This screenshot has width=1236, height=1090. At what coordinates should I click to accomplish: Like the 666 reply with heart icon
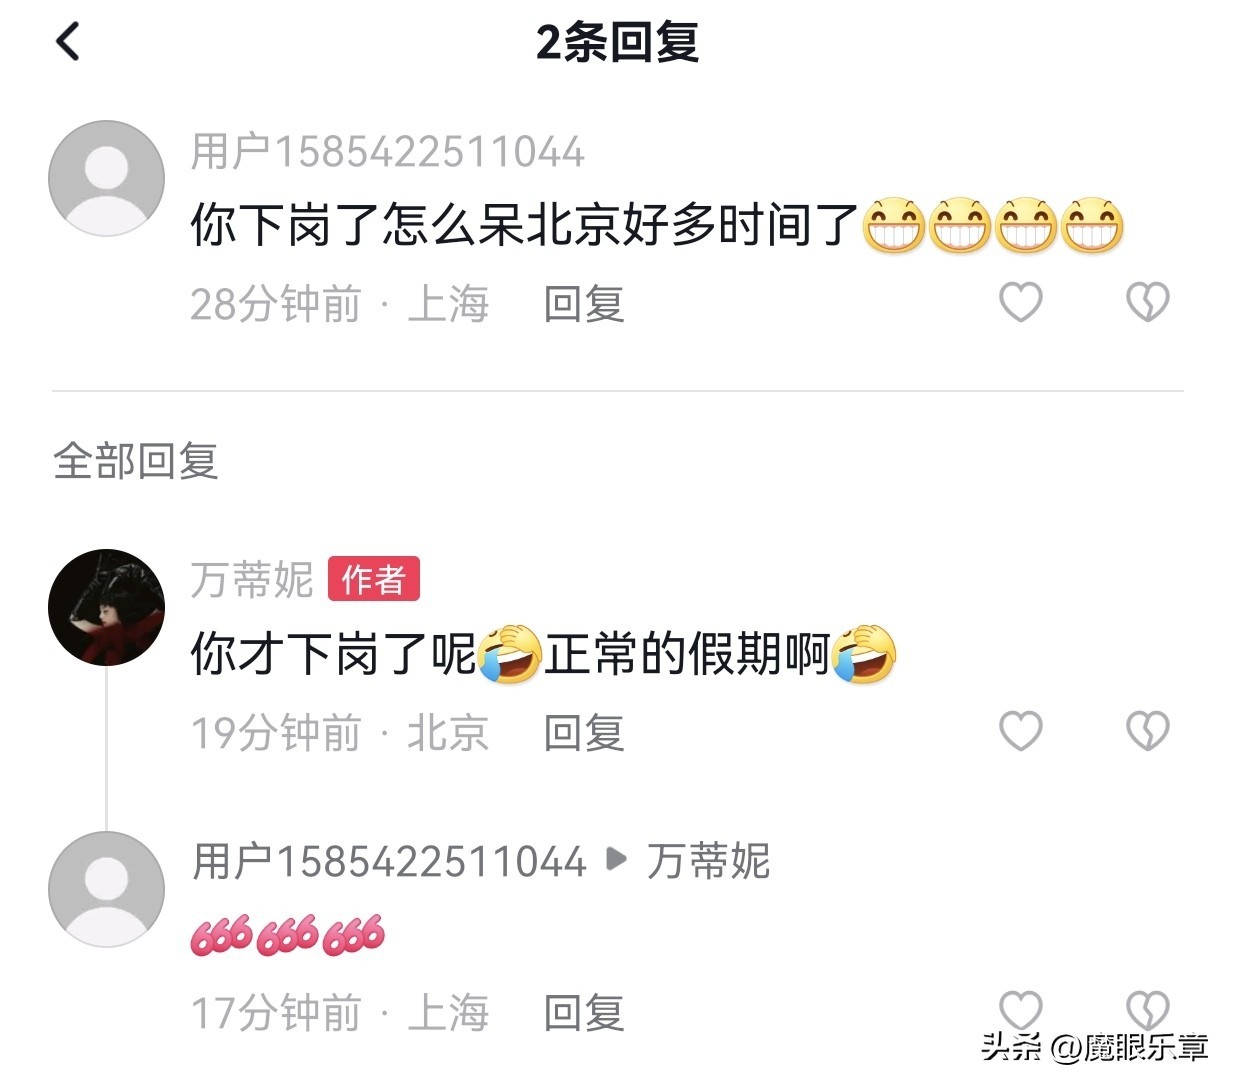[1021, 1010]
